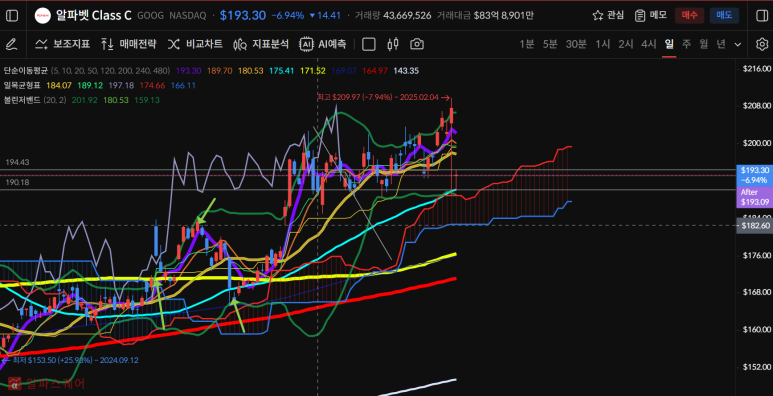The width and height of the screenshot is (773, 396).
Task: Open 지표분석 indicator analysis
Action: pos(261,45)
